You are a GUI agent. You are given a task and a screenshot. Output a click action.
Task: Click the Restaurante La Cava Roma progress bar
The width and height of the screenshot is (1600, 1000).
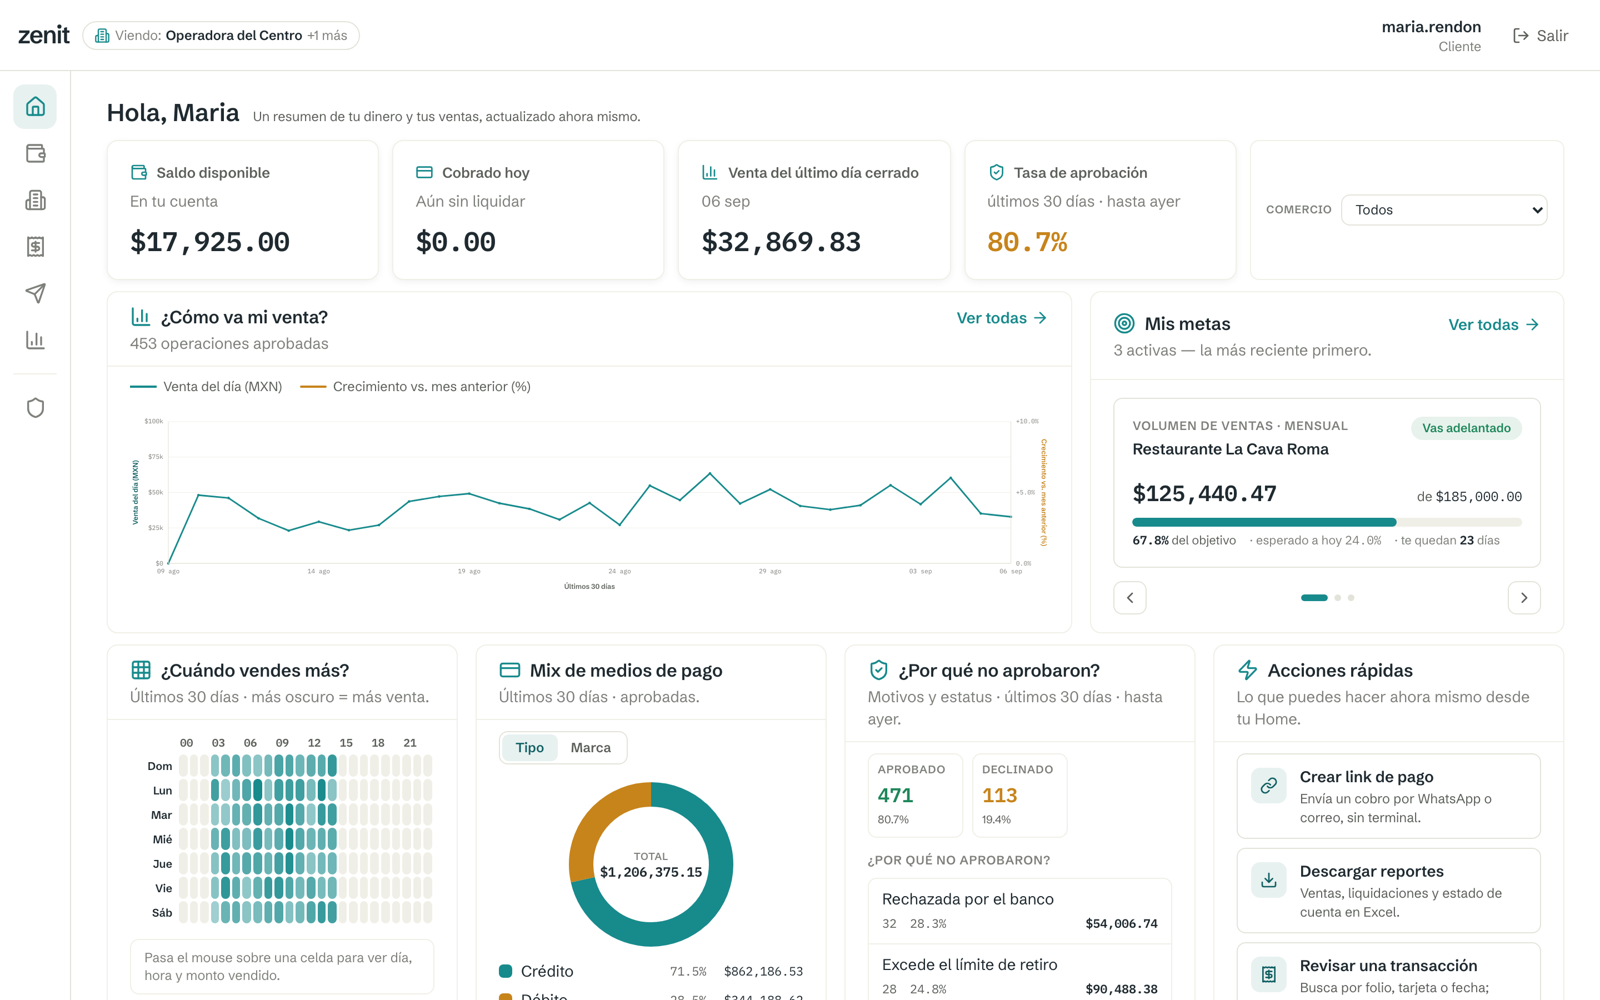click(x=1327, y=522)
